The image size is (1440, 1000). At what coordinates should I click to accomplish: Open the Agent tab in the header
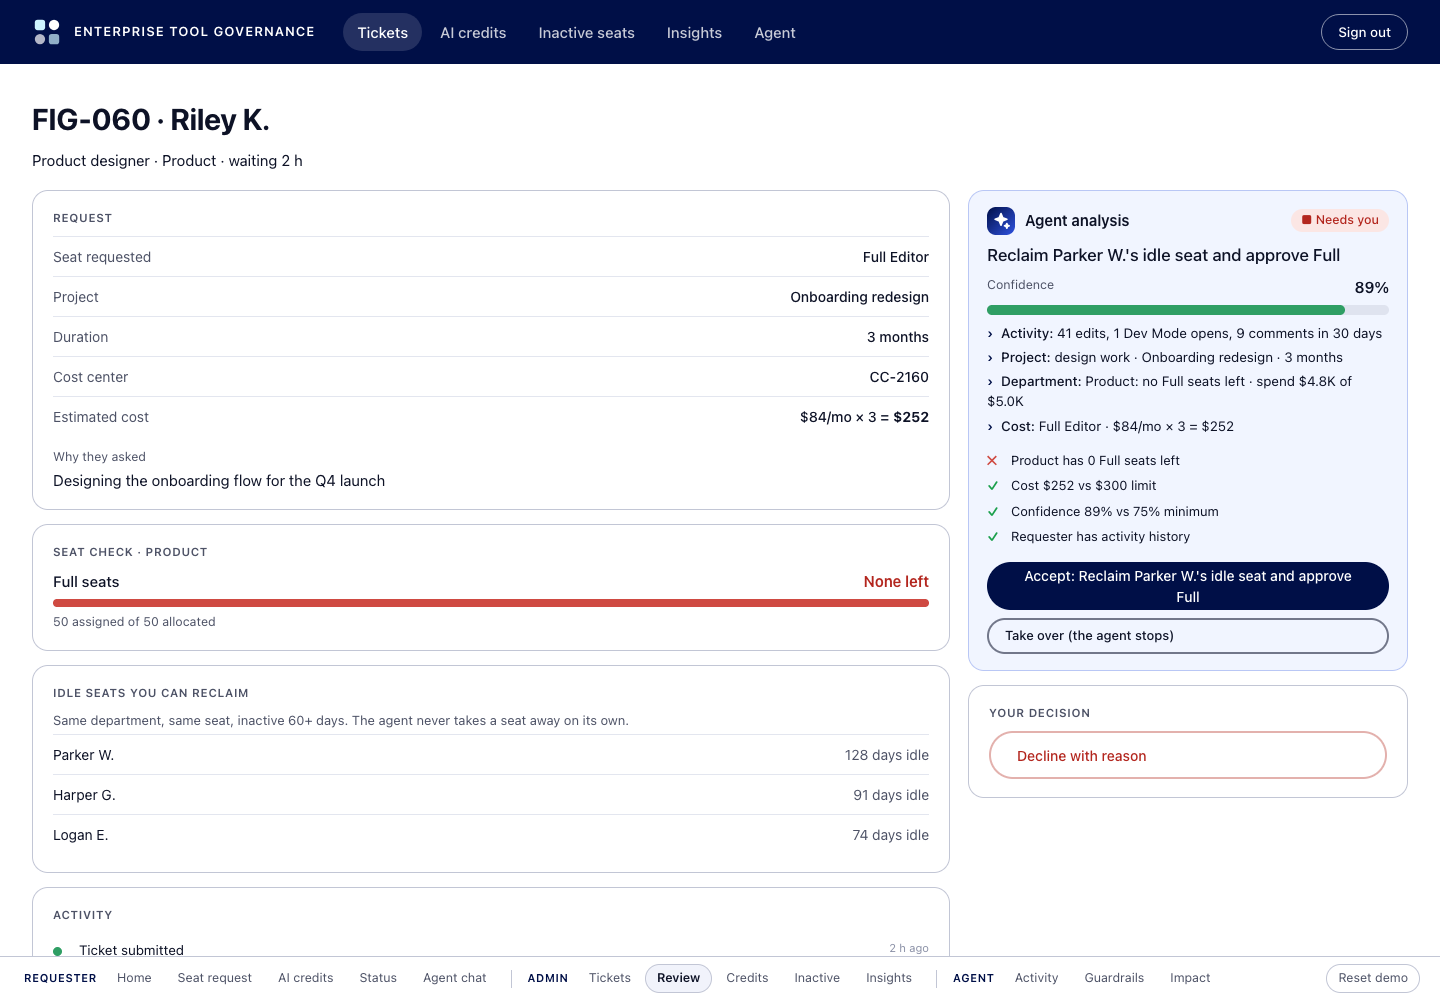coord(775,32)
